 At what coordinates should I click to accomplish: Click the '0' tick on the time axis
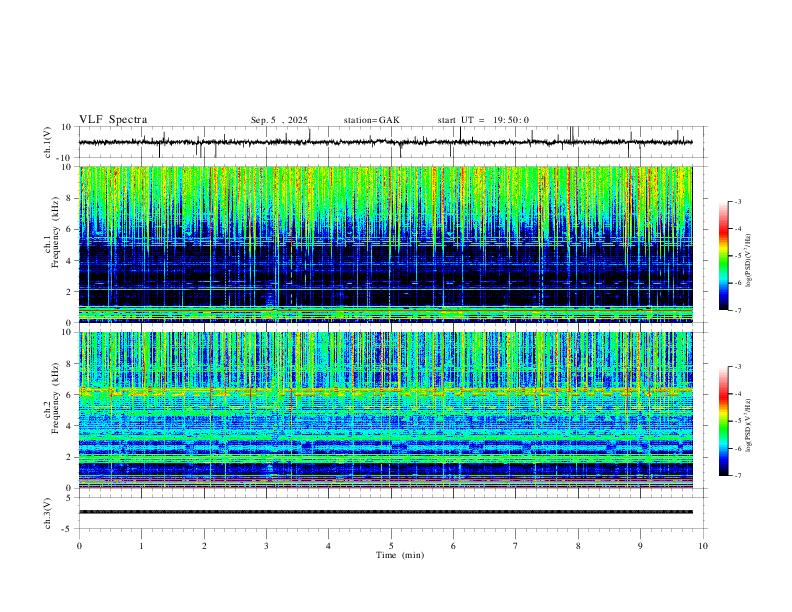[x=79, y=546]
